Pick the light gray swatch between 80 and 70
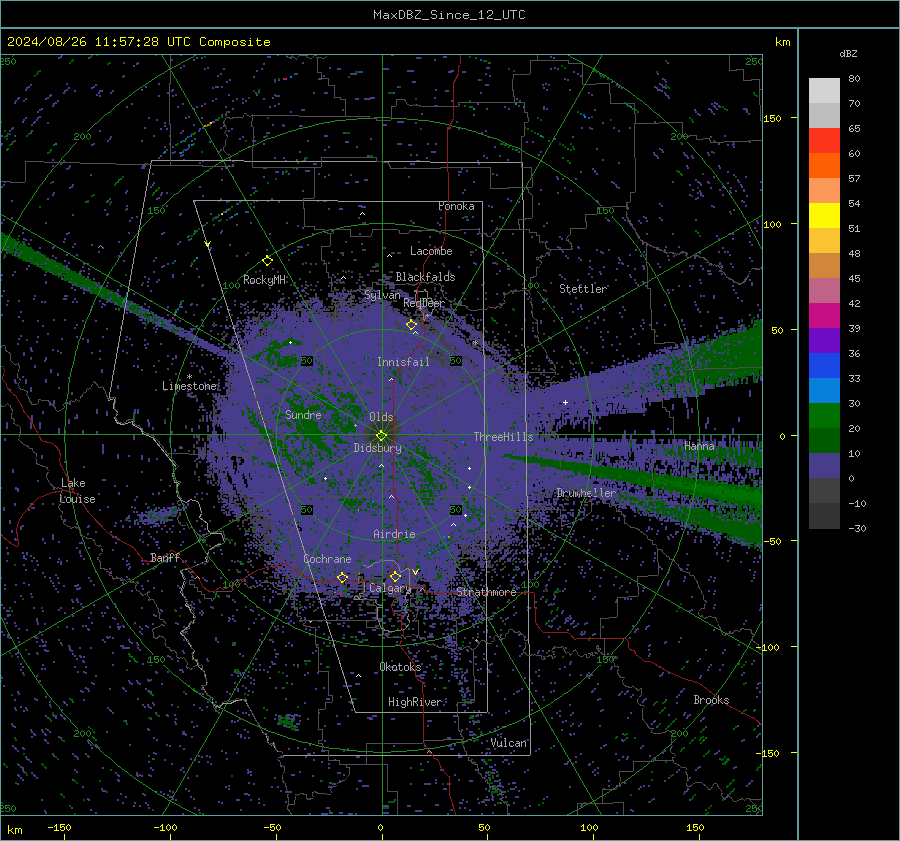The image size is (900, 841). [824, 91]
